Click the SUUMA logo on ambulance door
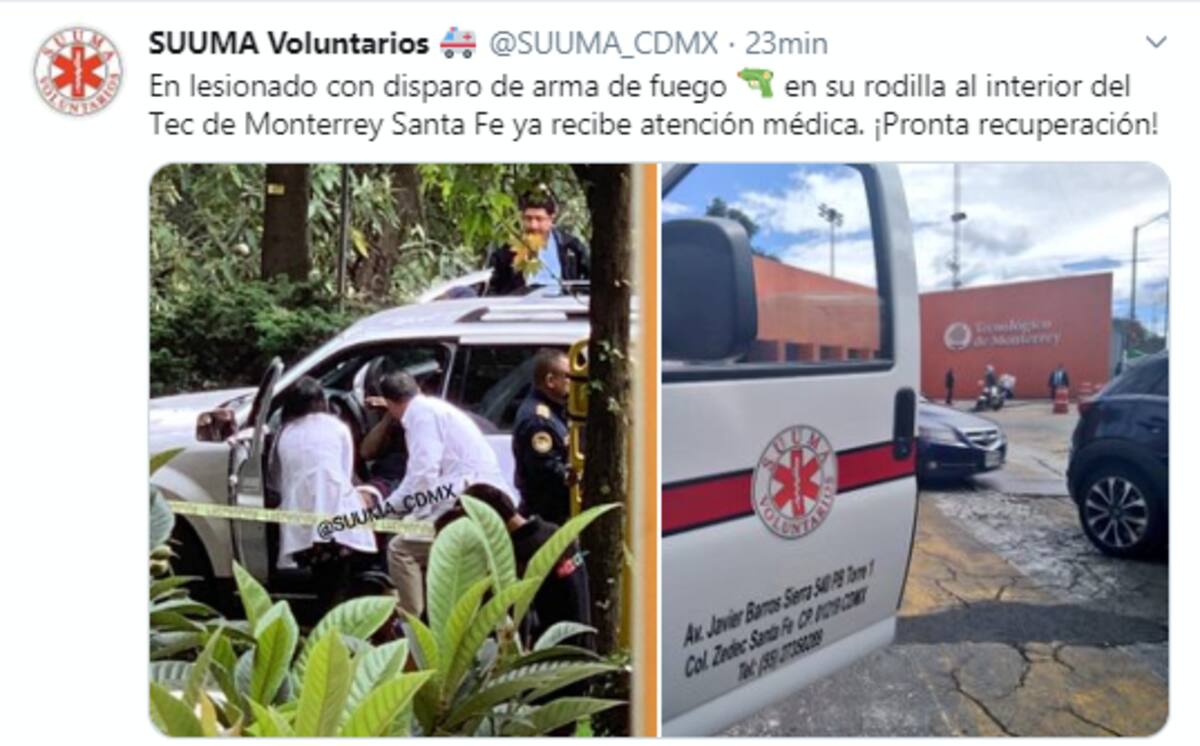Image resolution: width=1200 pixels, height=746 pixels. (x=794, y=482)
